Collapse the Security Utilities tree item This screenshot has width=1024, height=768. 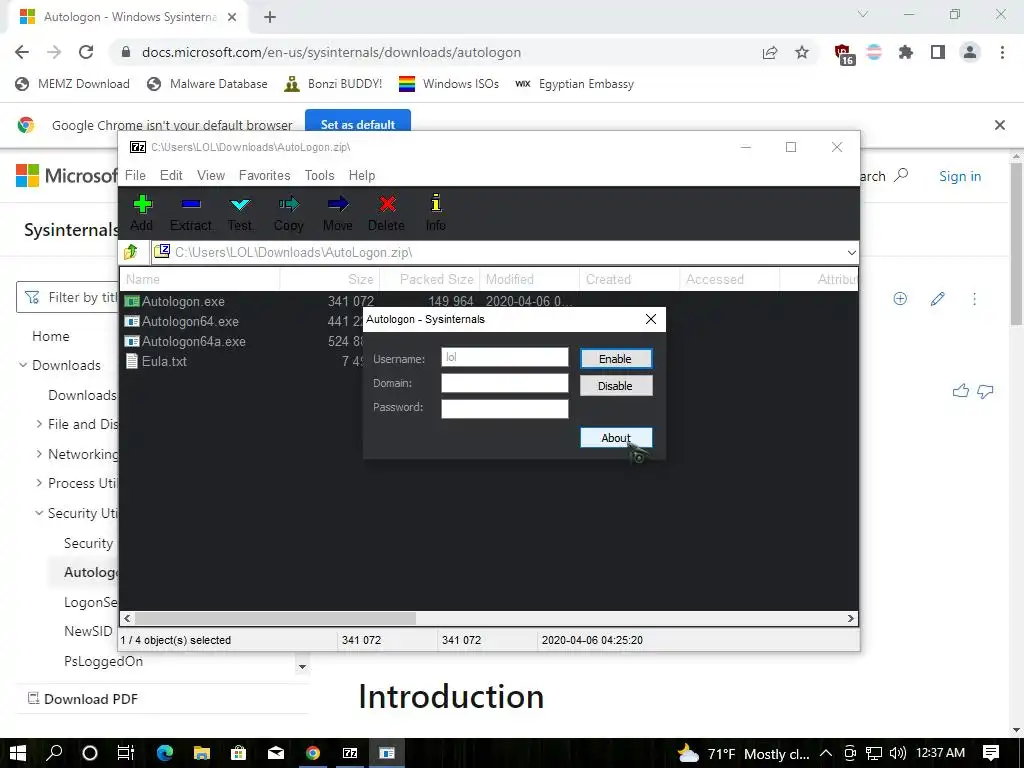coord(39,513)
